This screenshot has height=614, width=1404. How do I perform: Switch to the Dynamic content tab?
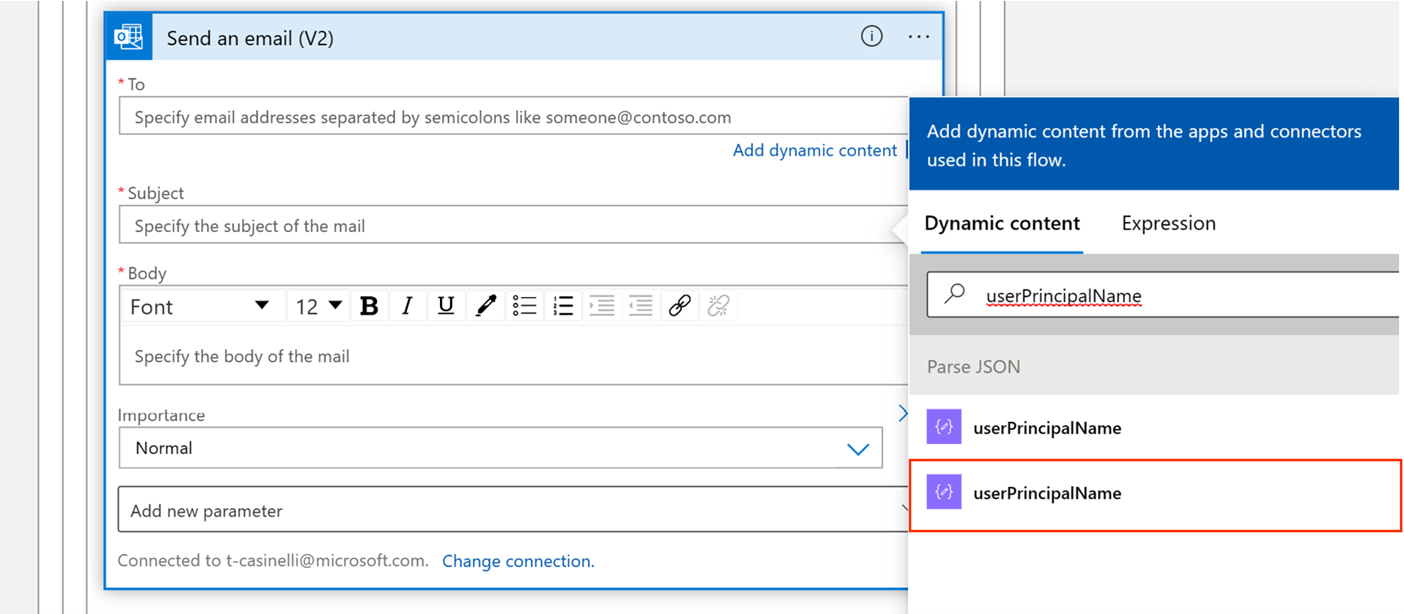pyautogui.click(x=1002, y=223)
